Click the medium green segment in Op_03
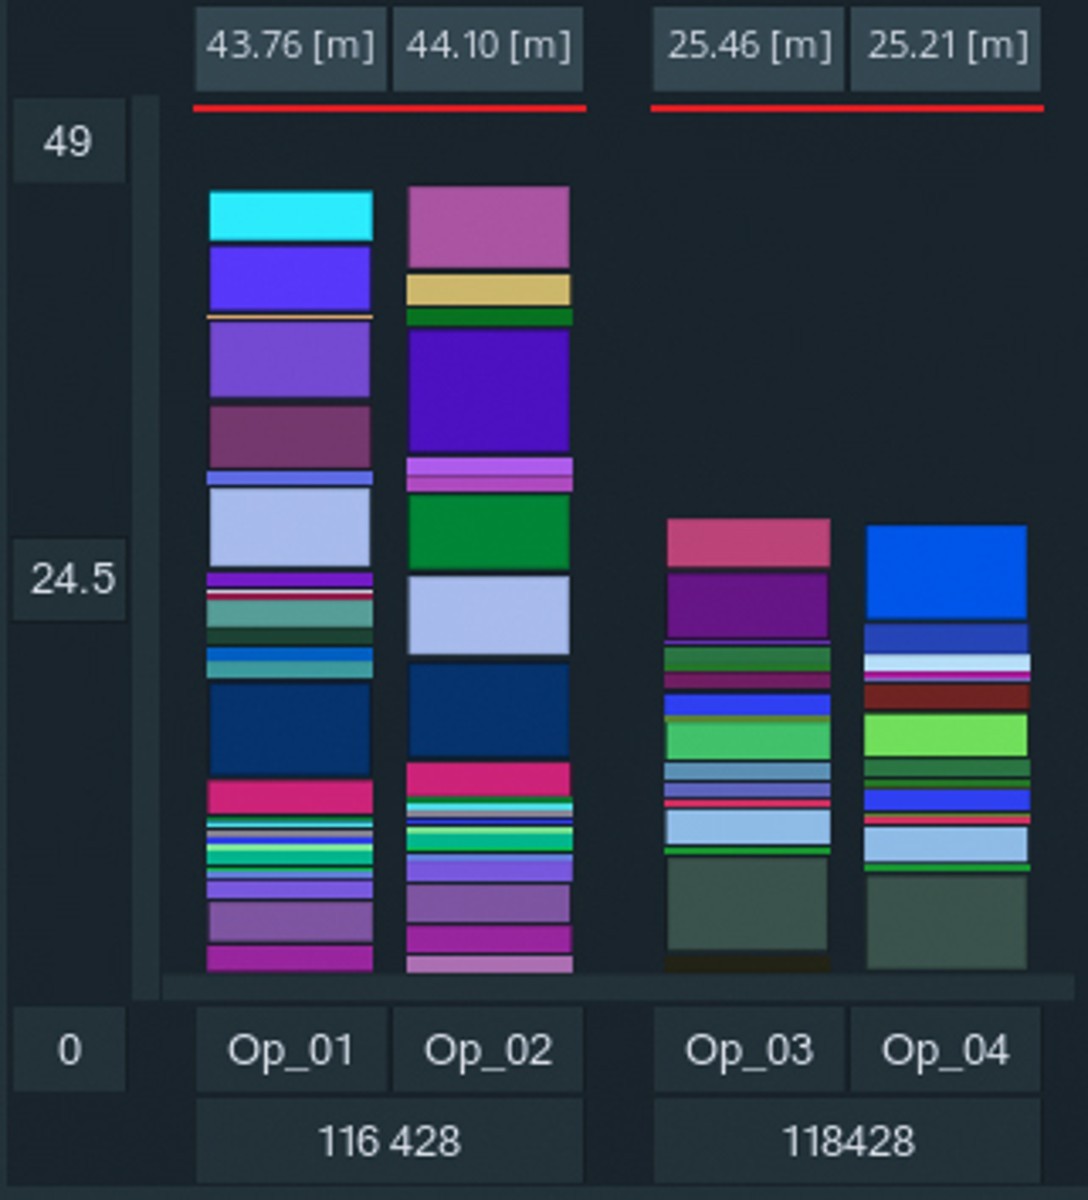 748,740
